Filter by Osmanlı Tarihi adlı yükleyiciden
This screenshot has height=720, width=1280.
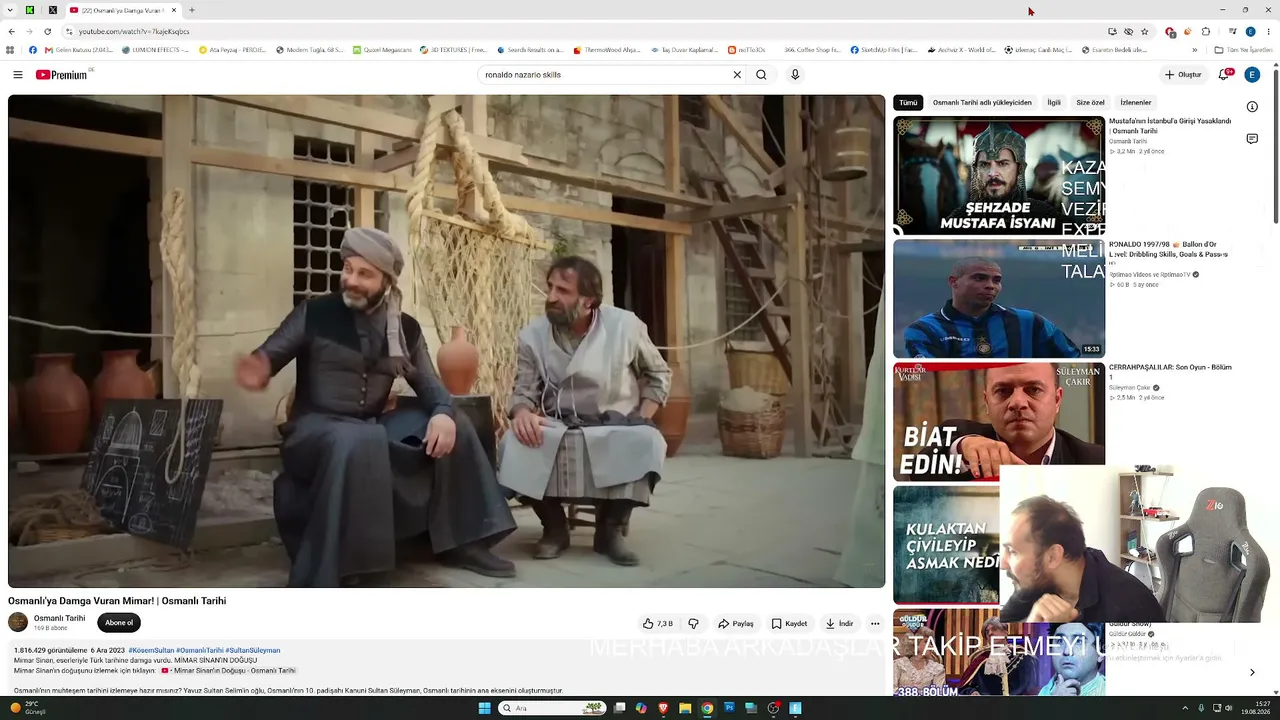tap(982, 103)
